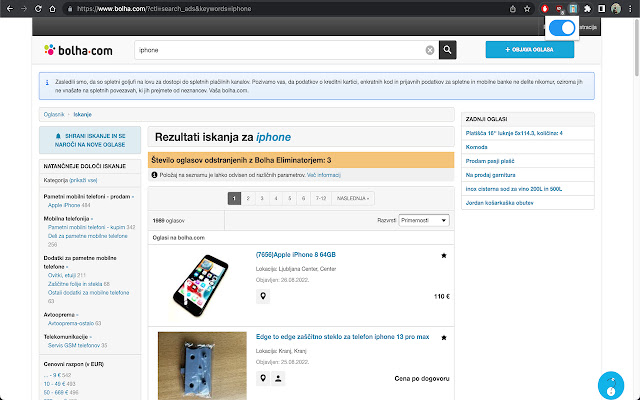Go to results page 3

tap(262, 198)
